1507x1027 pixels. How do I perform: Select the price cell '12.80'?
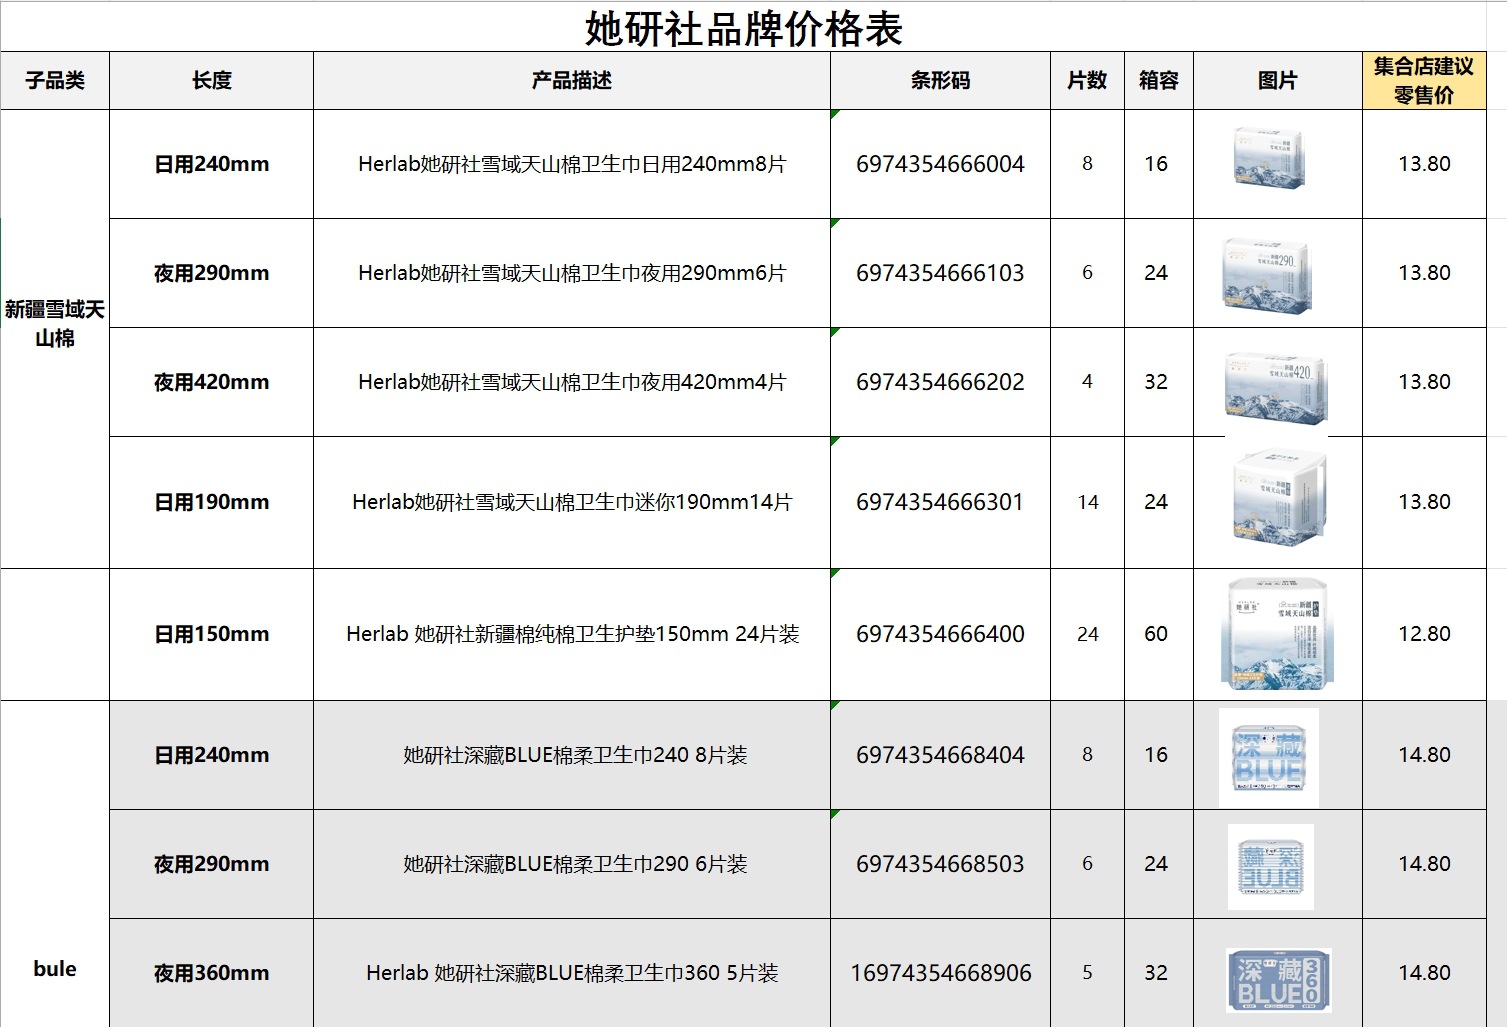1424,634
